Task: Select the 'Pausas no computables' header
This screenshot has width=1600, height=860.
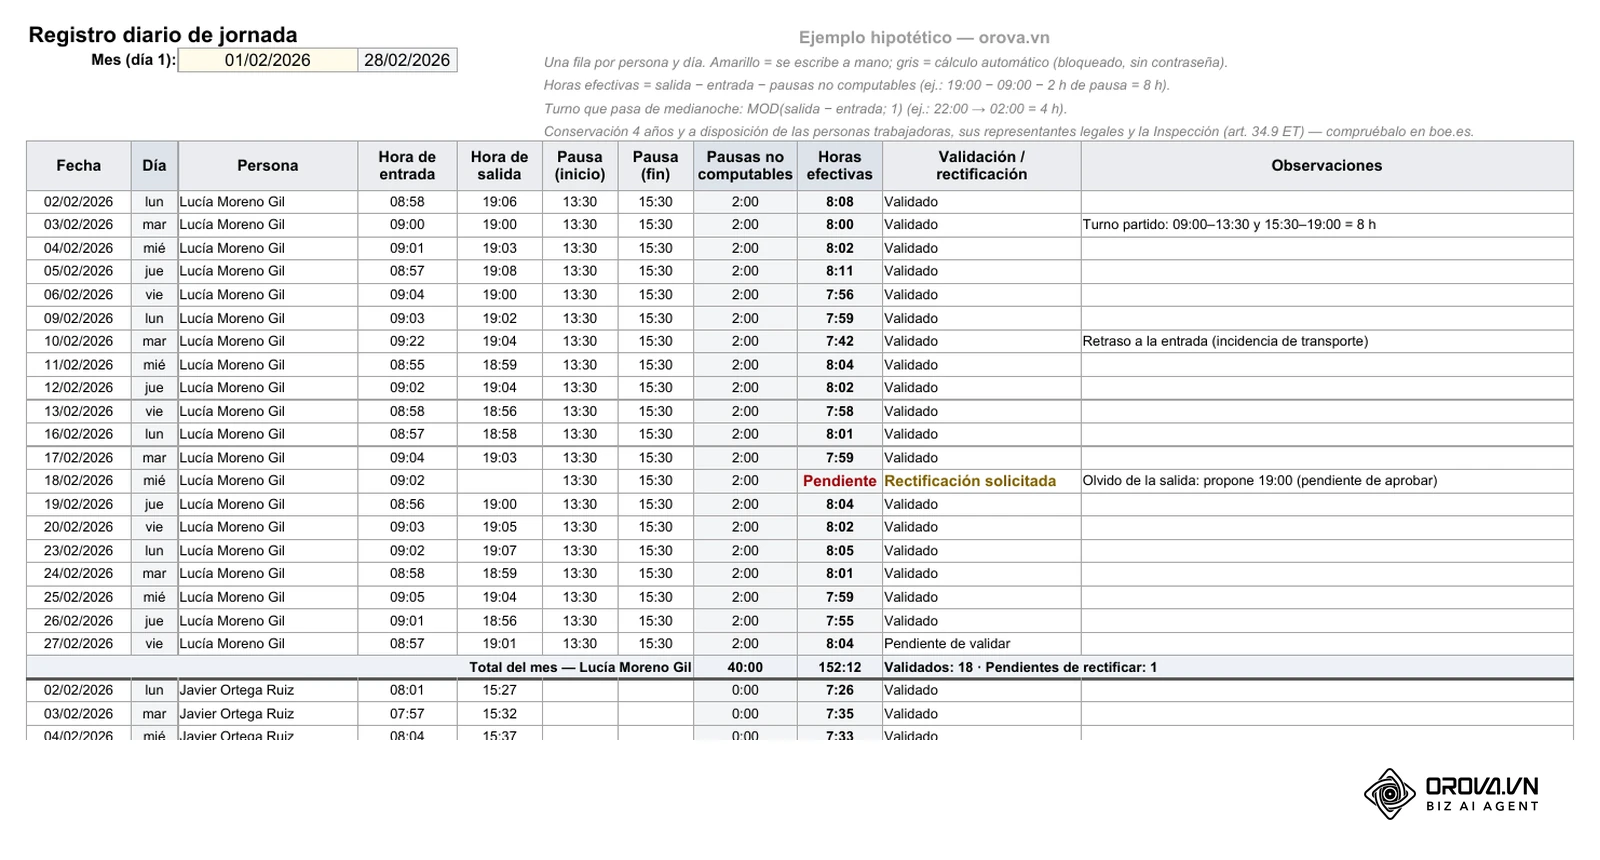Action: coord(745,166)
